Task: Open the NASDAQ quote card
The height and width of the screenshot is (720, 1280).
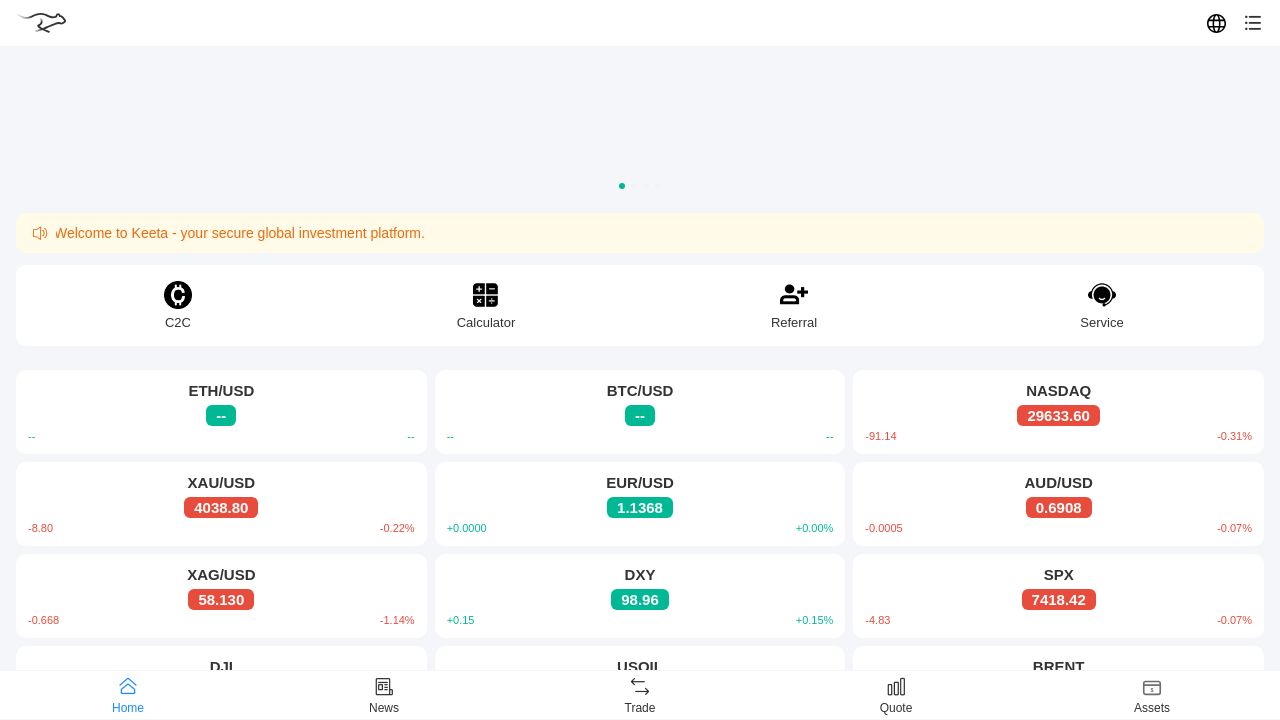Action: pyautogui.click(x=1058, y=412)
